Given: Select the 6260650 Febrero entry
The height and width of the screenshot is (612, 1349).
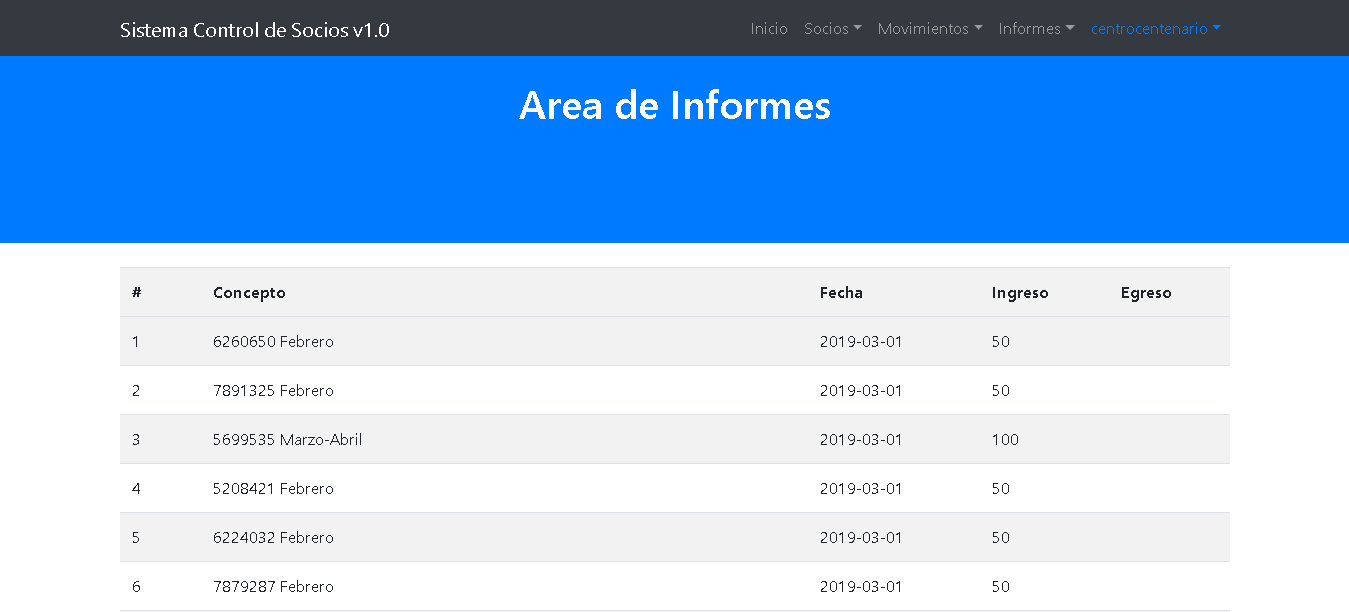Looking at the screenshot, I should pyautogui.click(x=273, y=342).
